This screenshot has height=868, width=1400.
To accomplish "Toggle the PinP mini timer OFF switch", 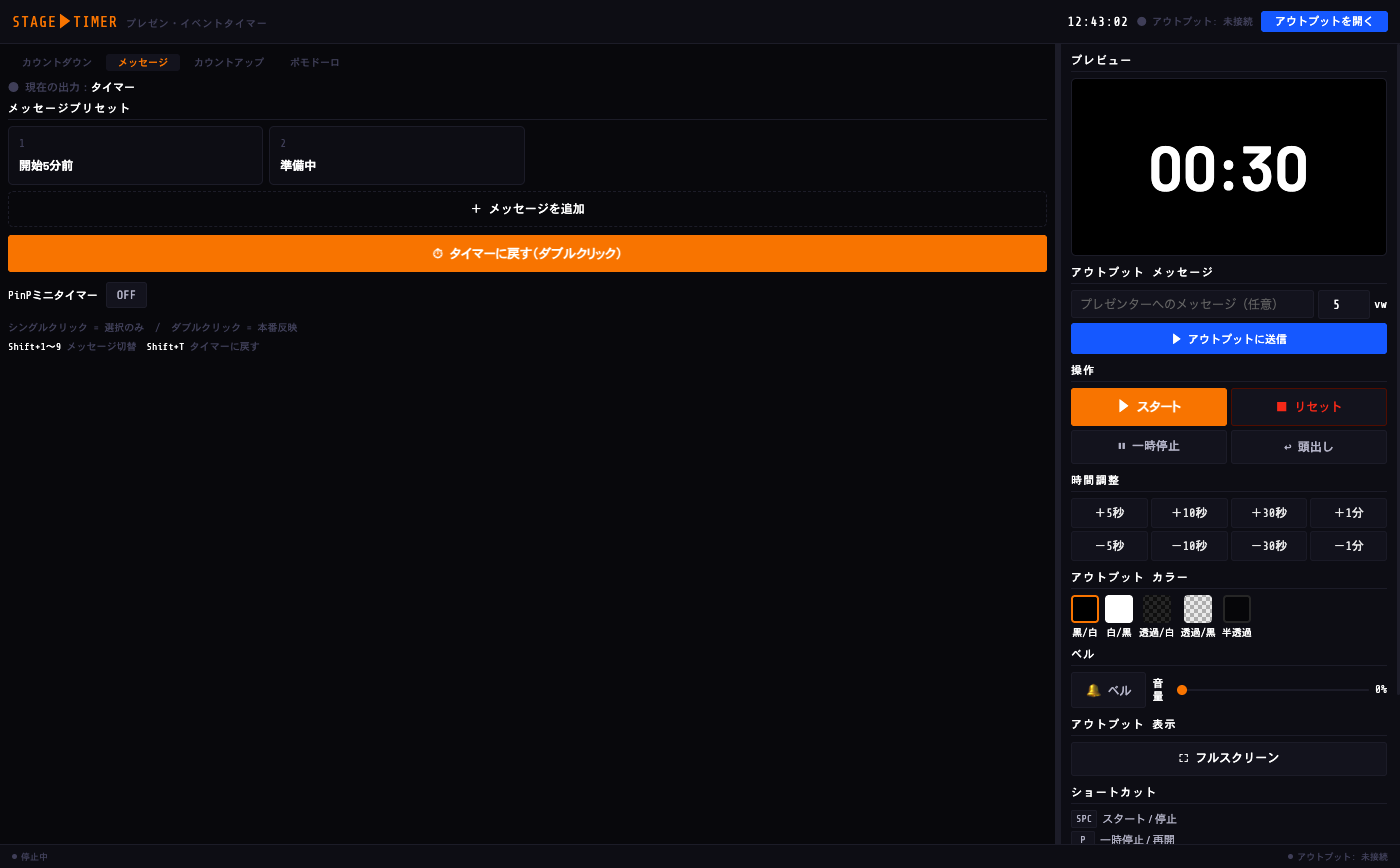I will [x=126, y=295].
